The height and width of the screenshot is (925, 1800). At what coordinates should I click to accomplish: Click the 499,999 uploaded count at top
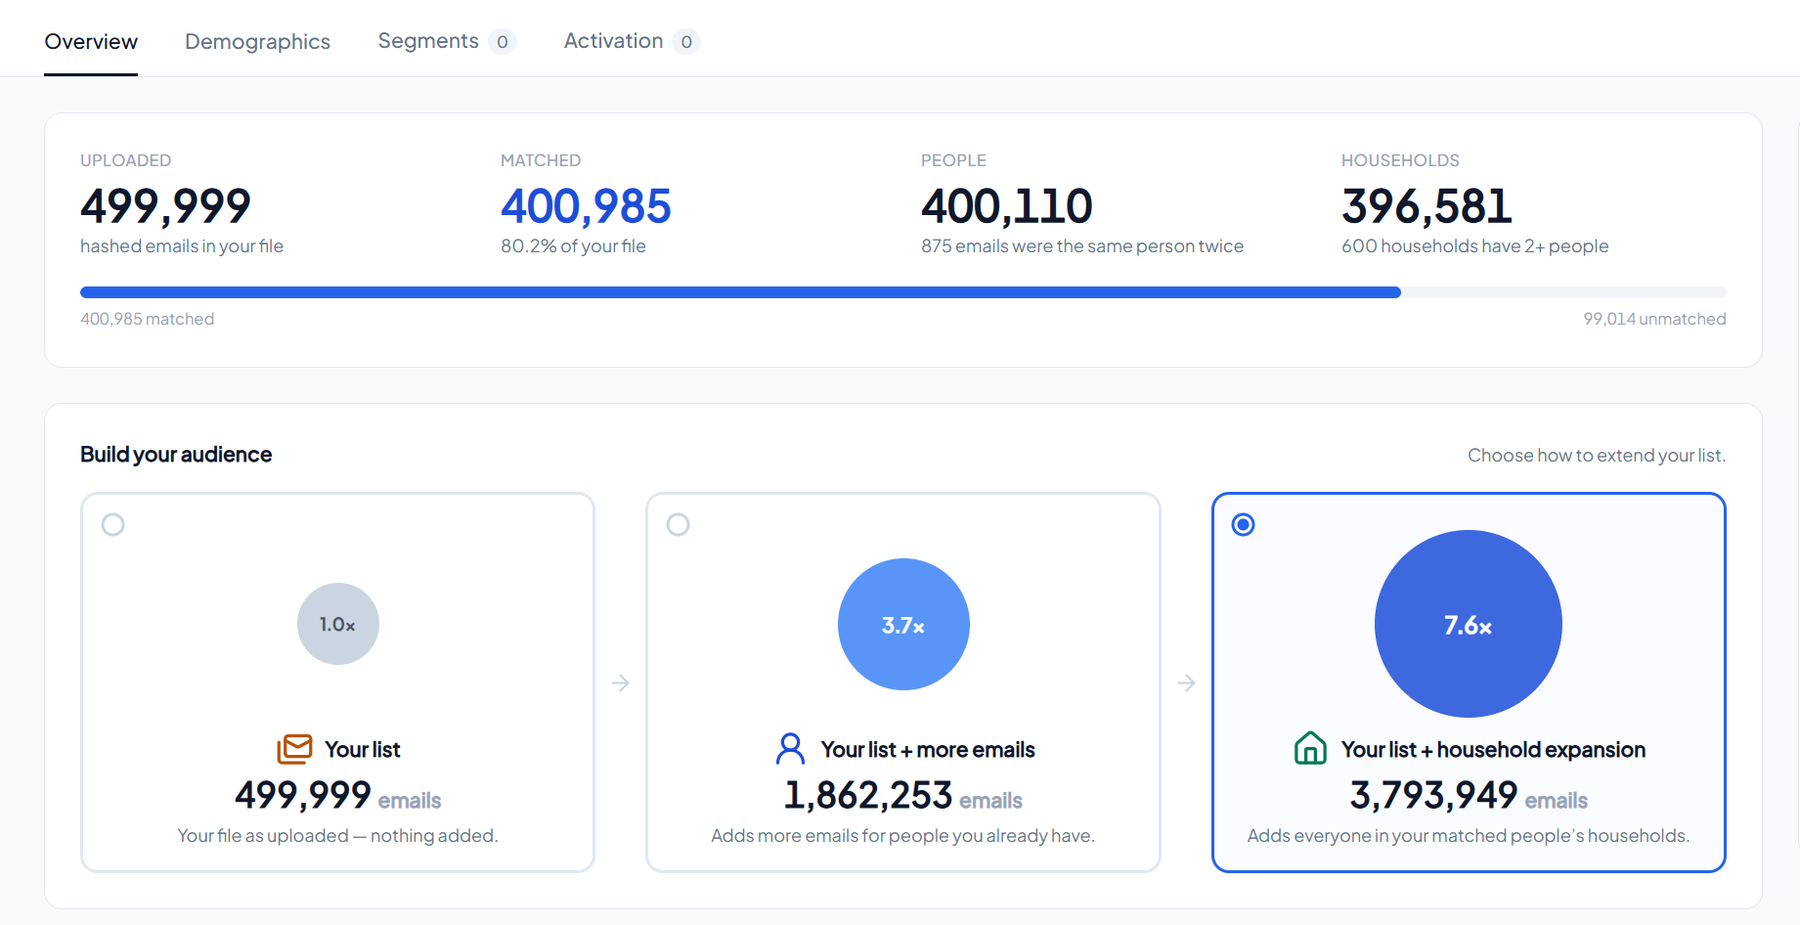pos(165,206)
